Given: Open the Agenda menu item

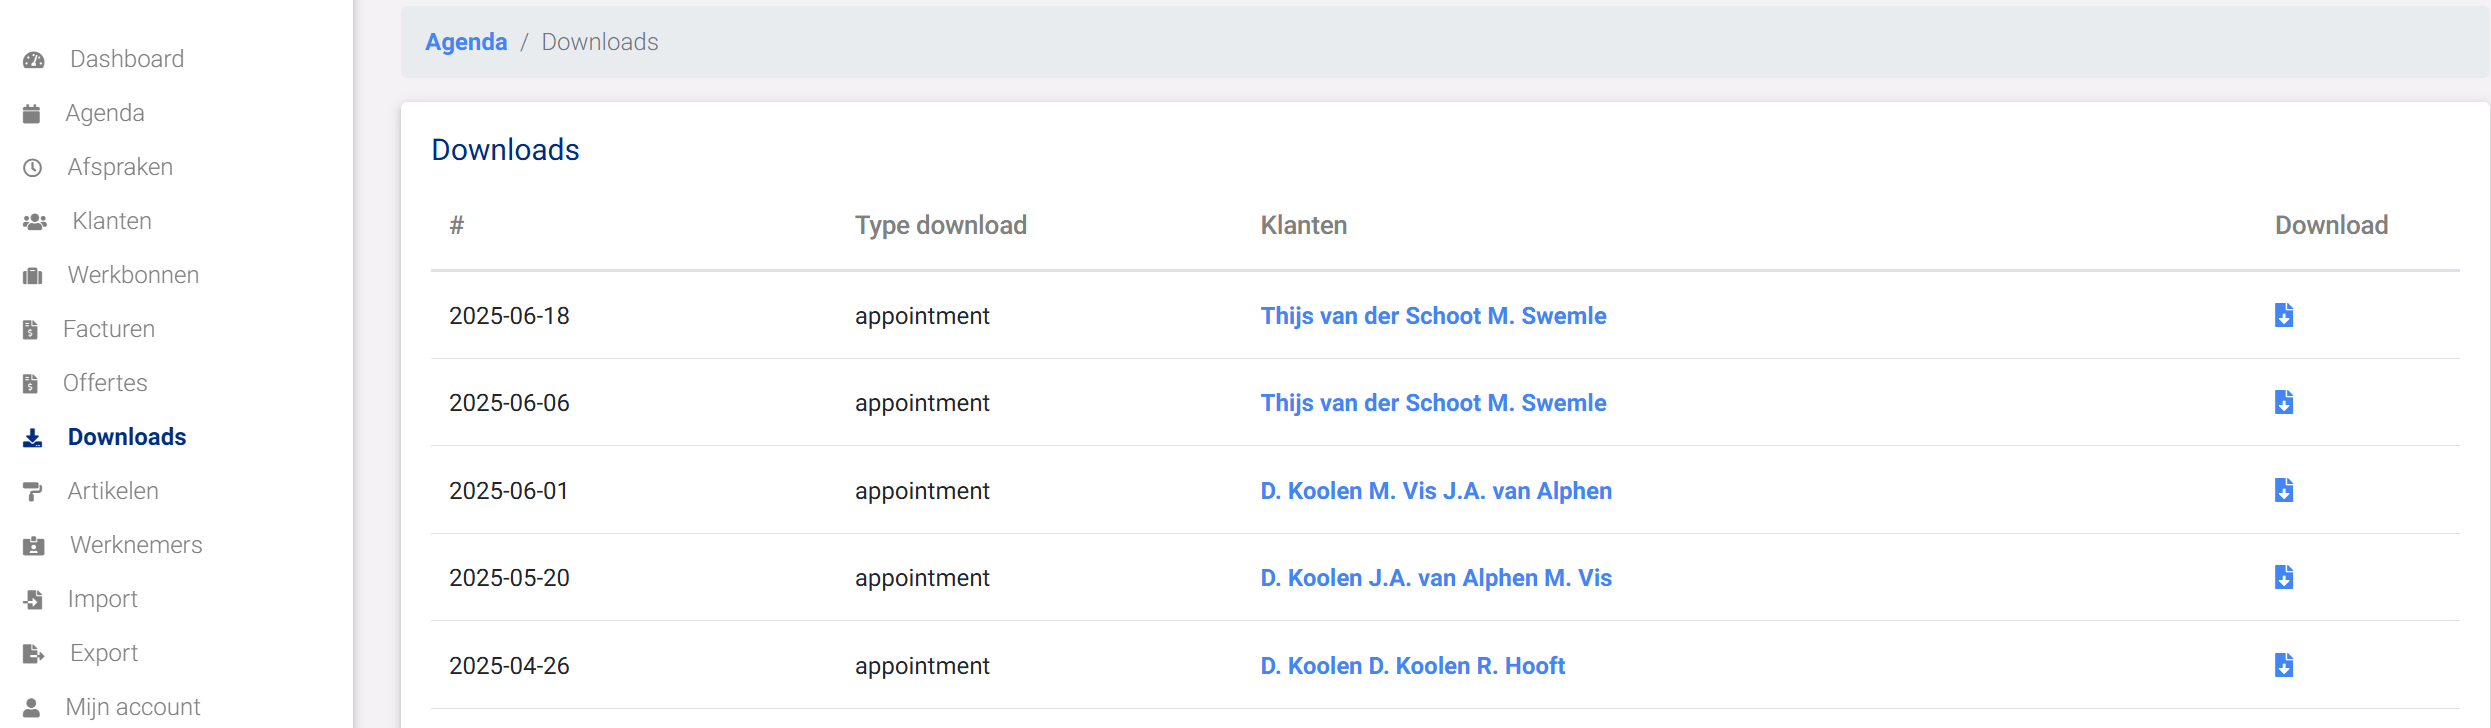Looking at the screenshot, I should click(105, 113).
